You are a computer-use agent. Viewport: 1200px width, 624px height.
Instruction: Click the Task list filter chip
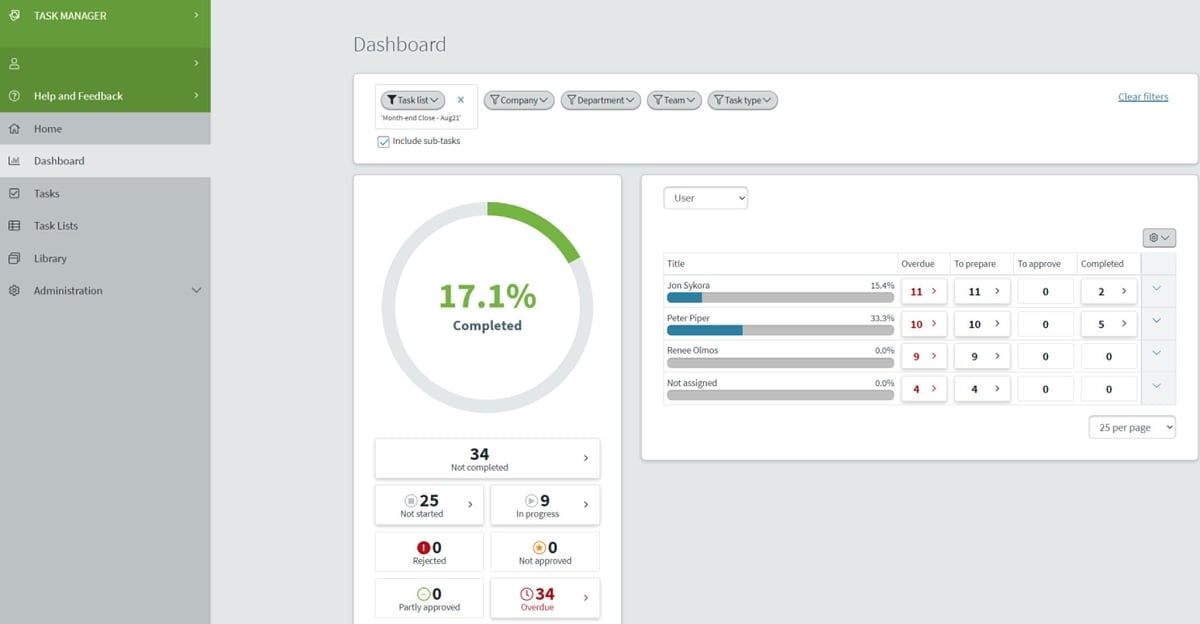[414, 99]
